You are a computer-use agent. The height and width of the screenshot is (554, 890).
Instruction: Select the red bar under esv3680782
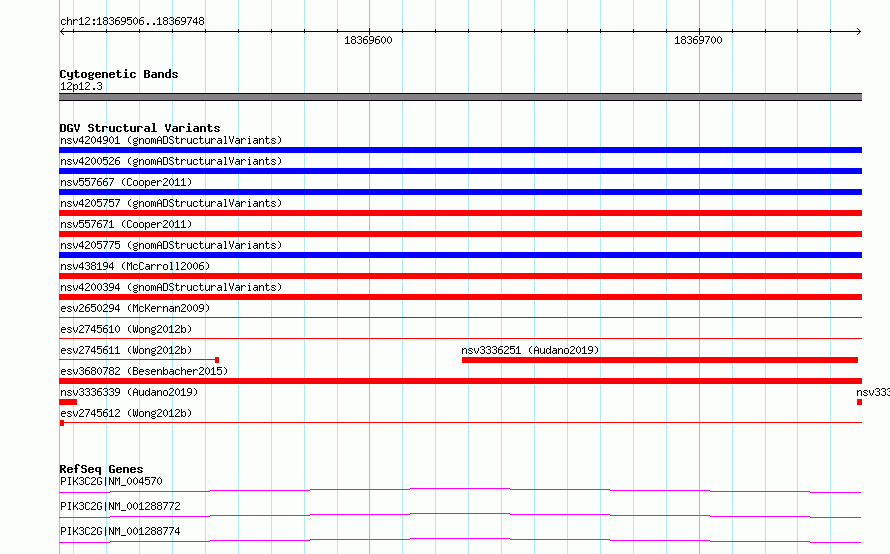(x=460, y=381)
